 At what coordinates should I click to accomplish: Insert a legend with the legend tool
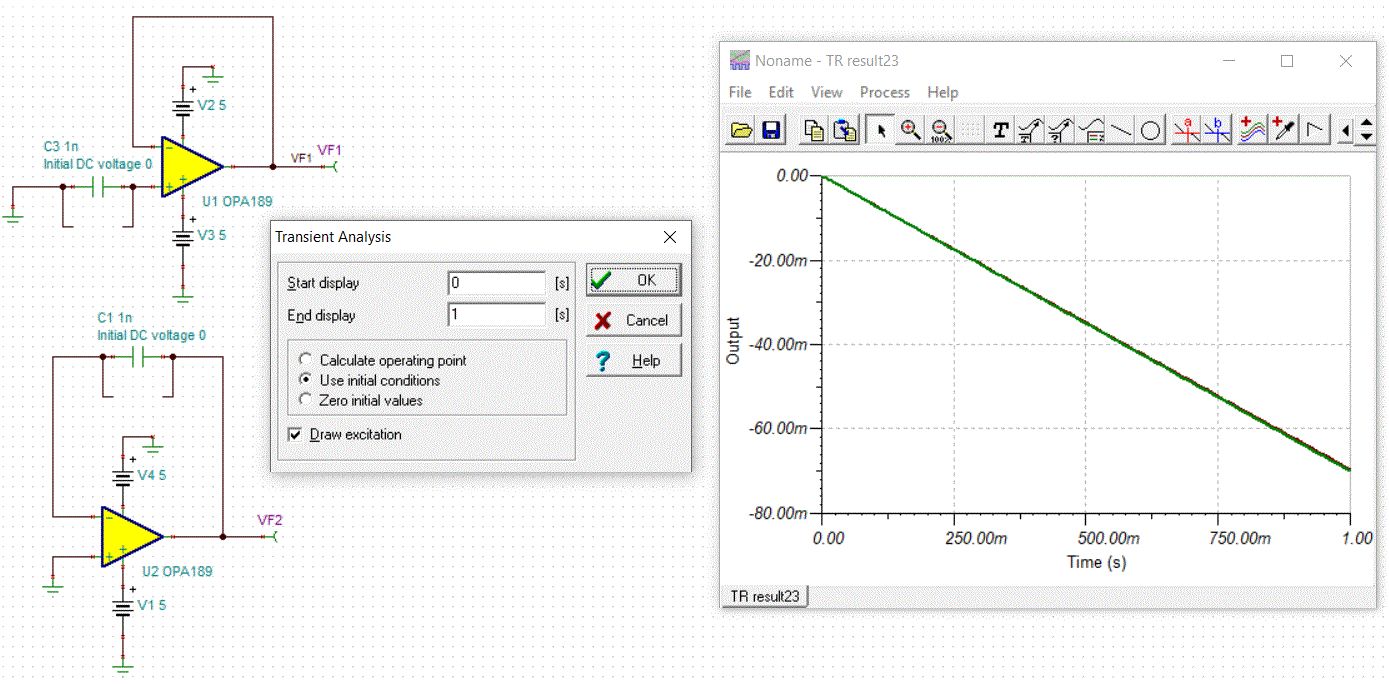(x=1091, y=130)
